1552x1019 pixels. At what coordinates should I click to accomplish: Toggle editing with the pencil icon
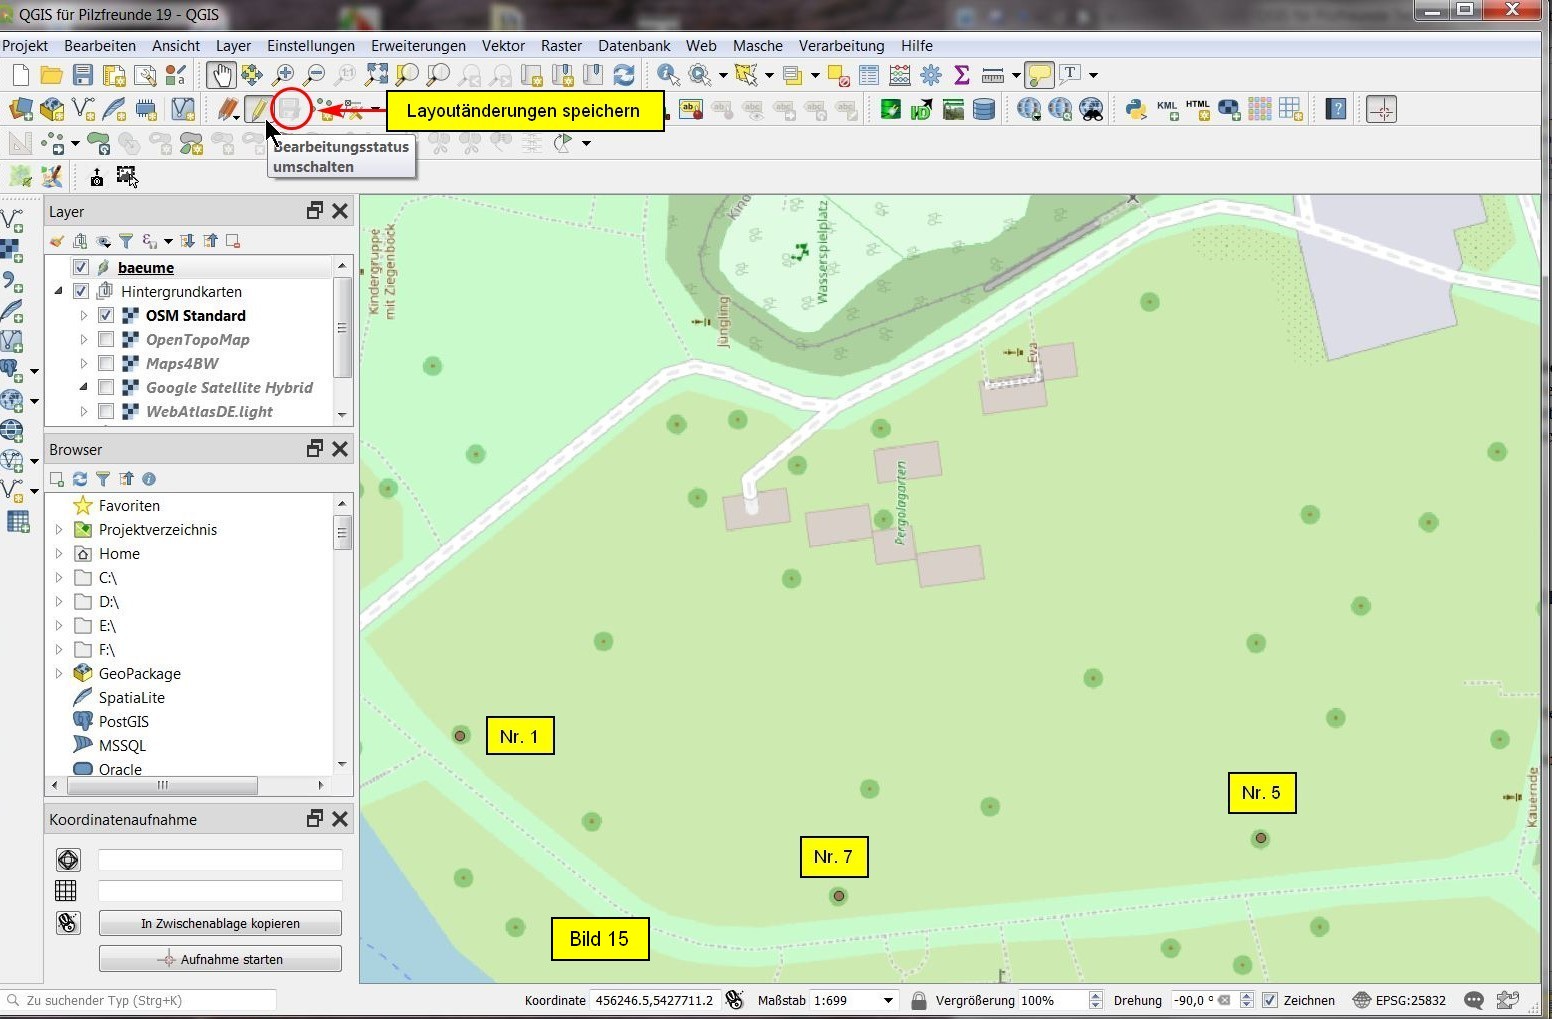(257, 110)
